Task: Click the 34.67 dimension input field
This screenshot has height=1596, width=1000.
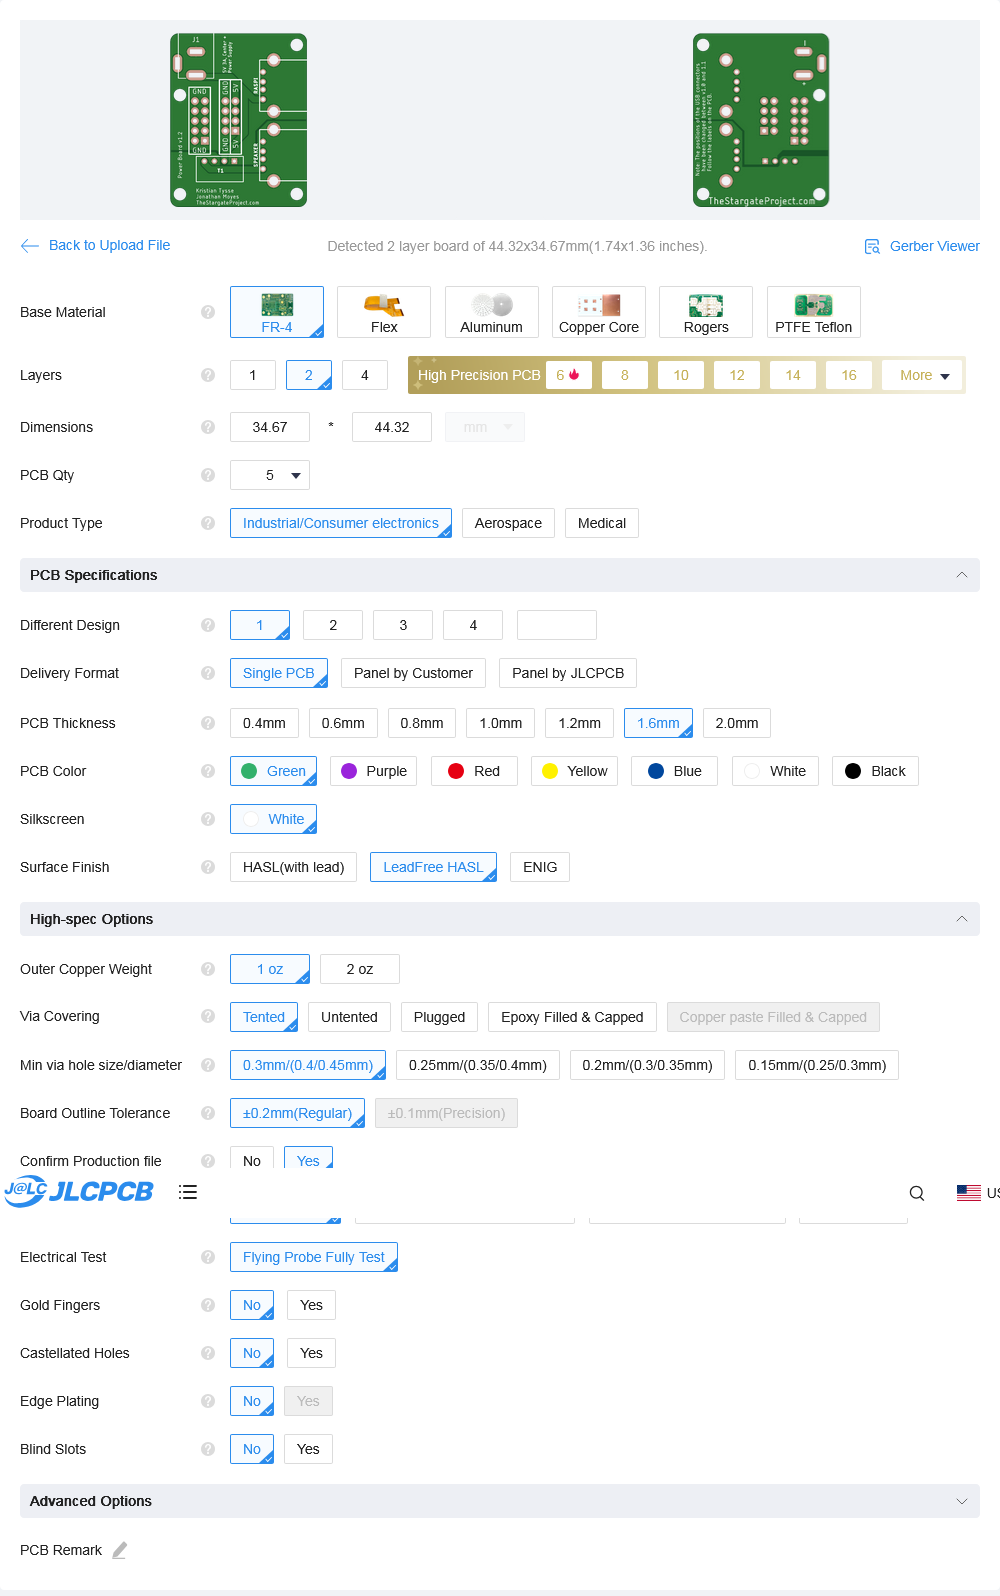Action: point(270,427)
